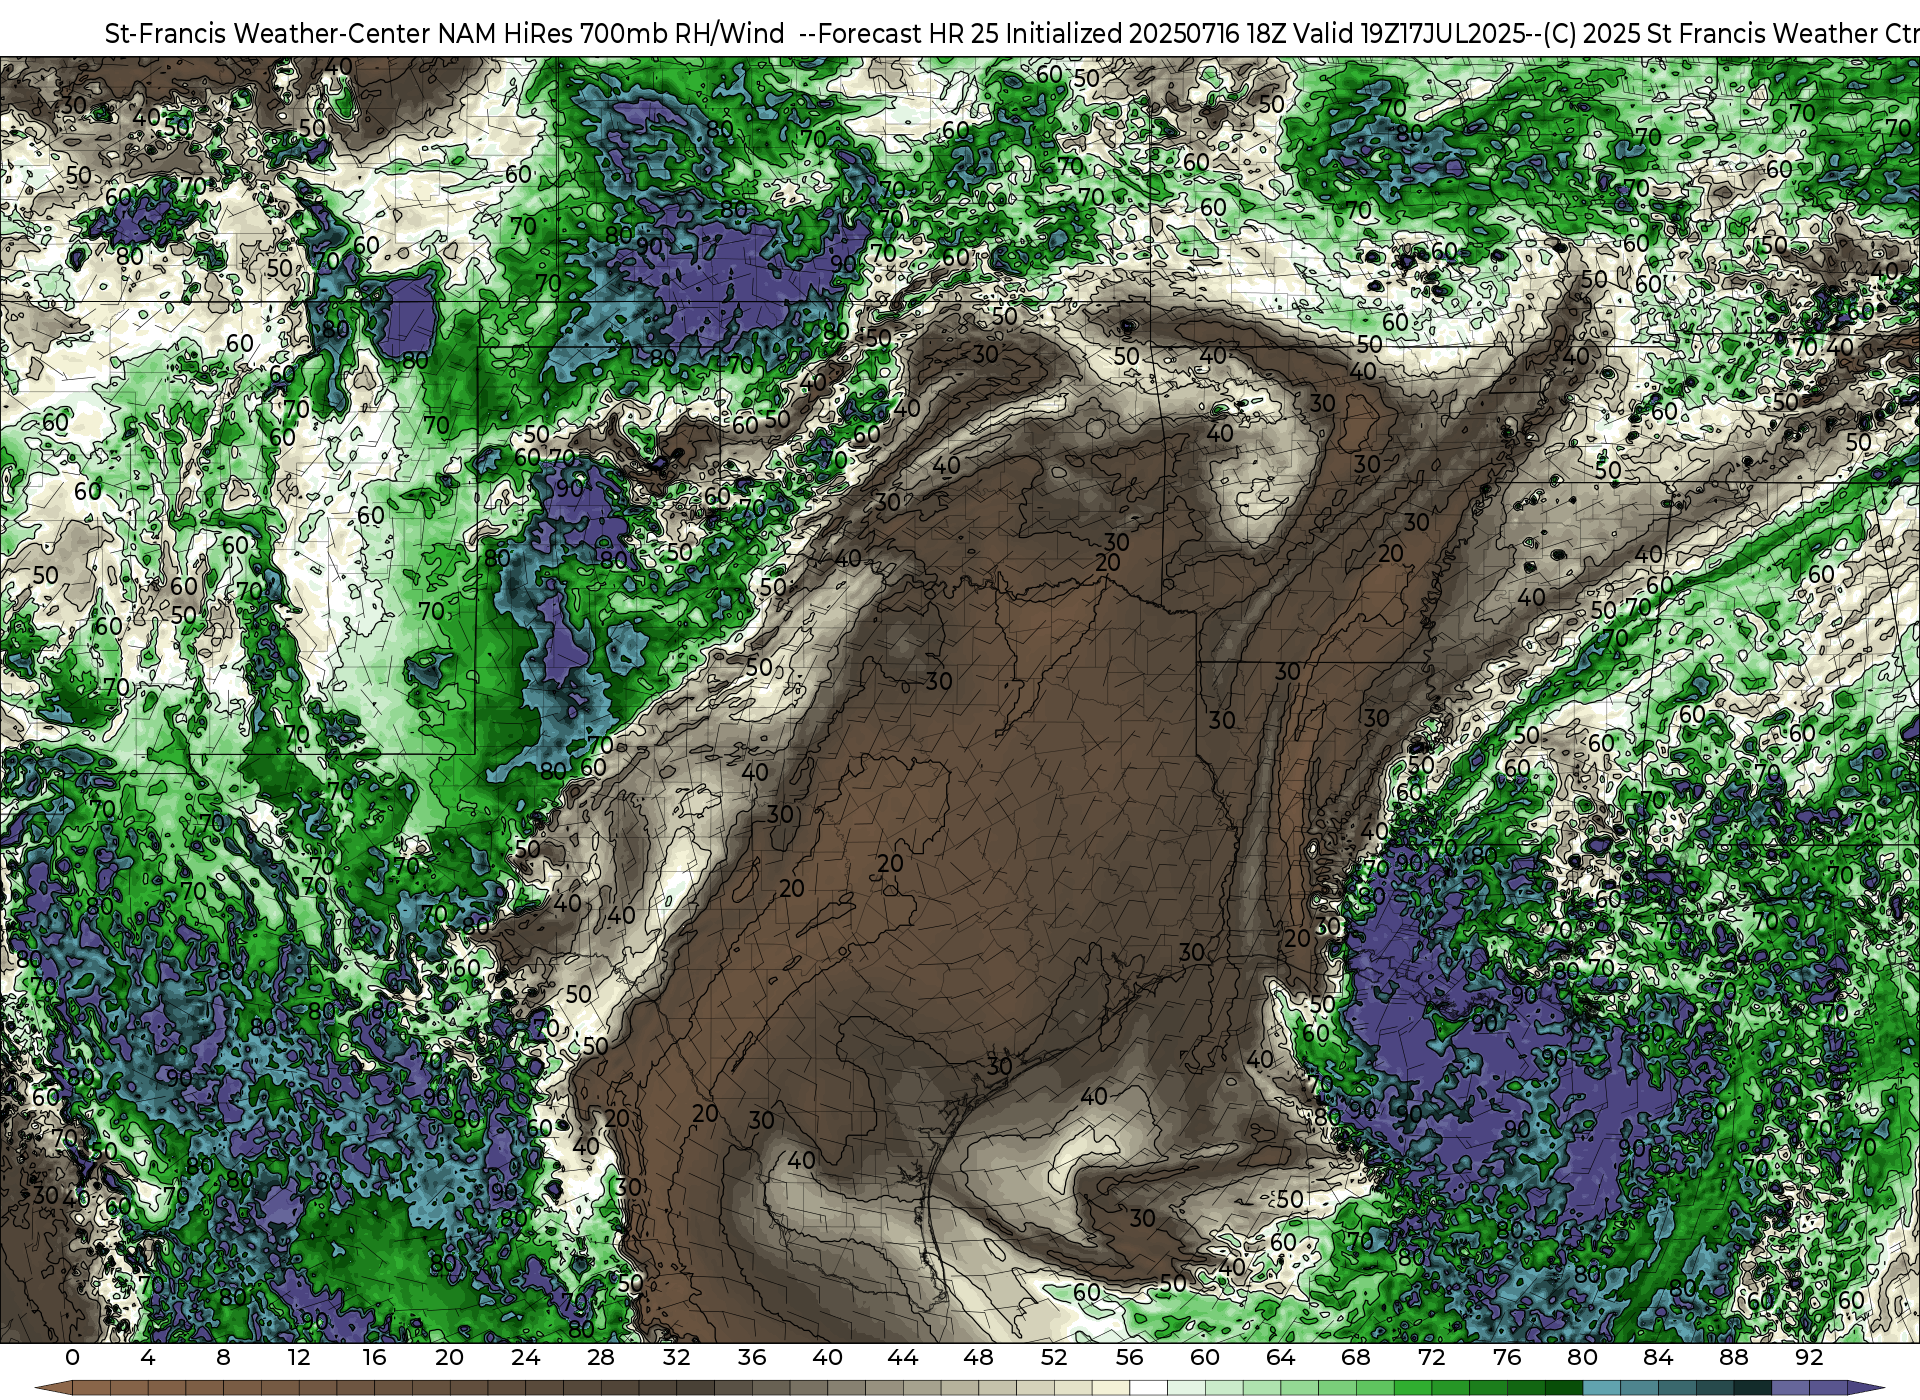Image resolution: width=1920 pixels, height=1400 pixels.
Task: Click the '44' colorbar tick label
Action: [903, 1358]
